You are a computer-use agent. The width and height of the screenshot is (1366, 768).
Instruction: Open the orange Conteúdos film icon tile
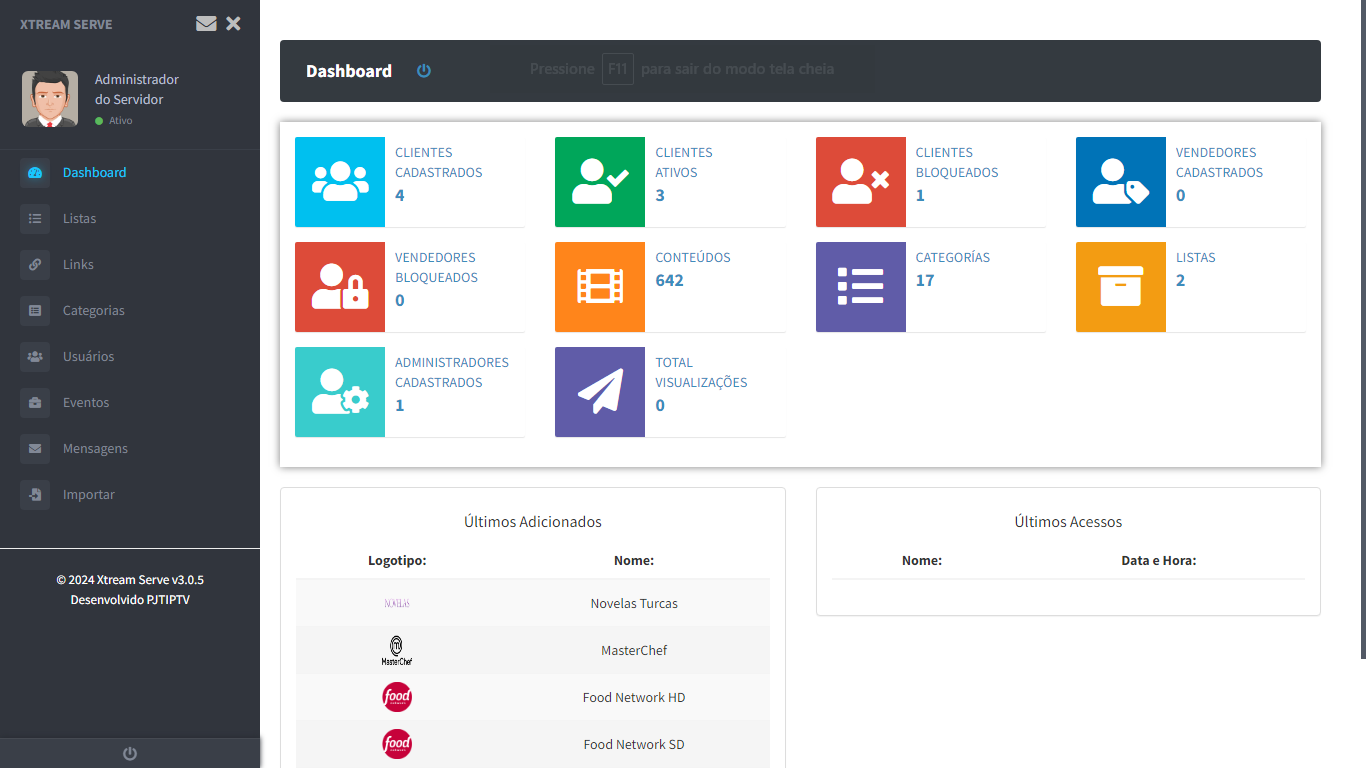pos(600,287)
